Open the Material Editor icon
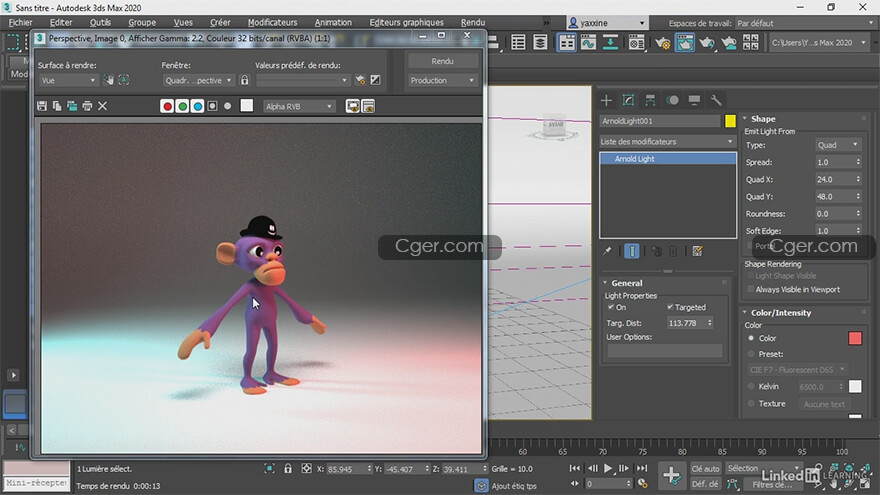Image resolution: width=880 pixels, height=495 pixels. pos(636,43)
